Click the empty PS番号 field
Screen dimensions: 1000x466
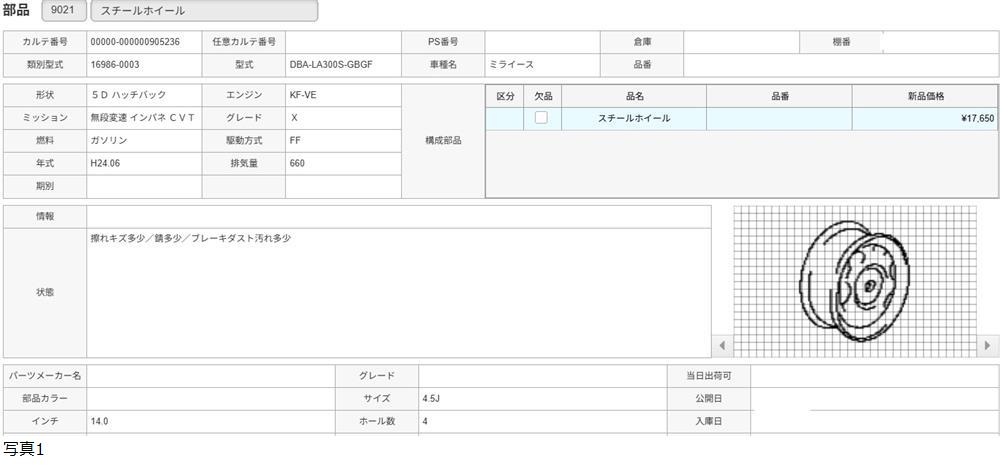pos(542,42)
